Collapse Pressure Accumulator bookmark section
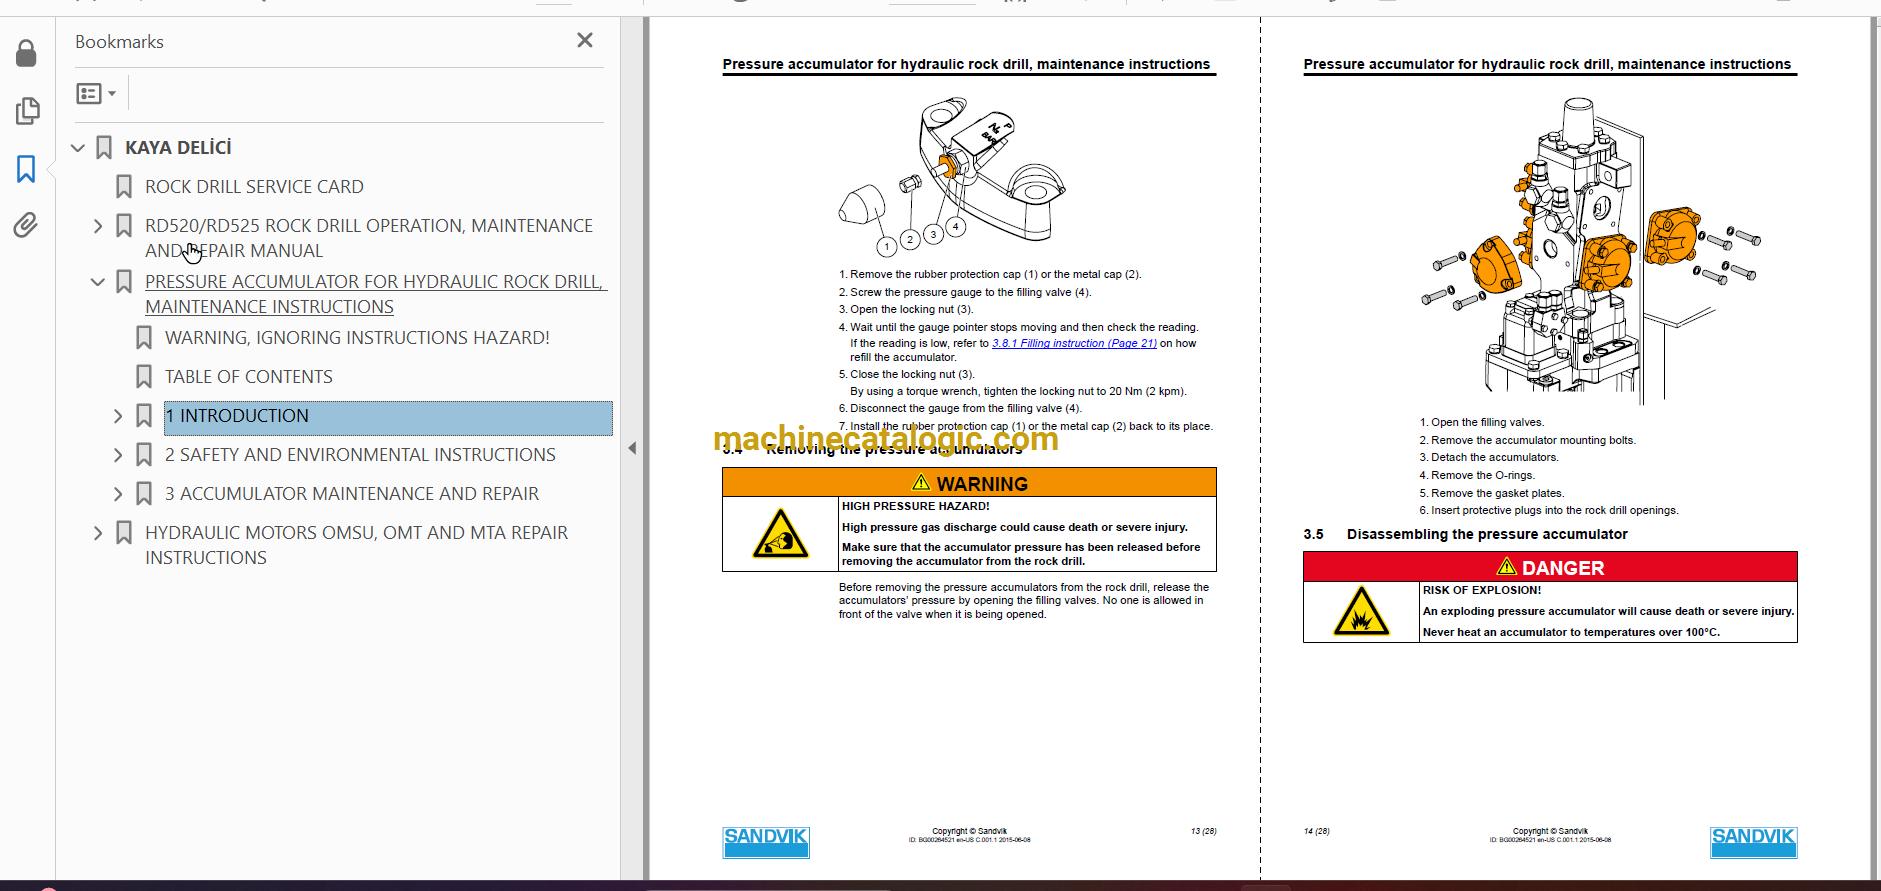This screenshot has height=891, width=1881. [98, 282]
